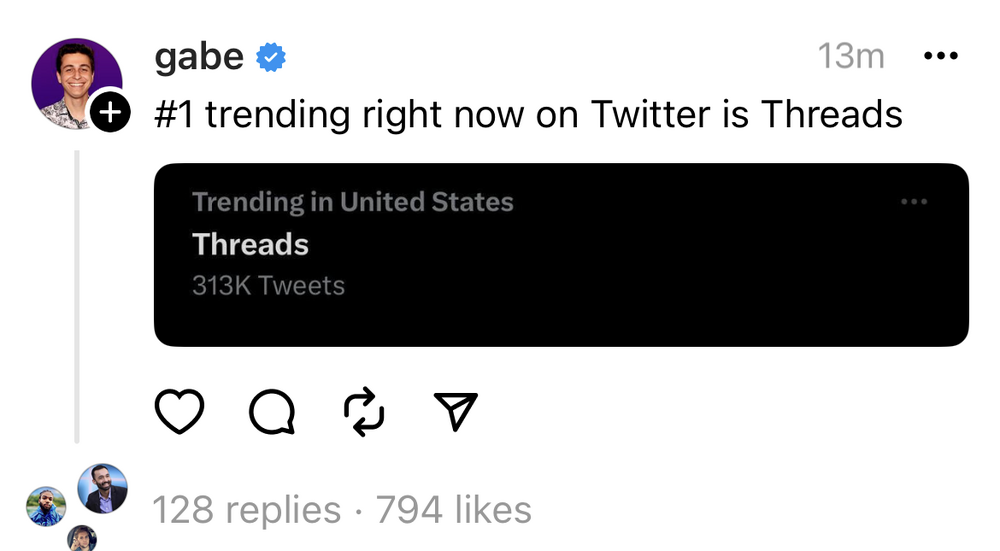Click the blue verified badge beside gabe
The image size is (1000, 551).
coord(270,57)
